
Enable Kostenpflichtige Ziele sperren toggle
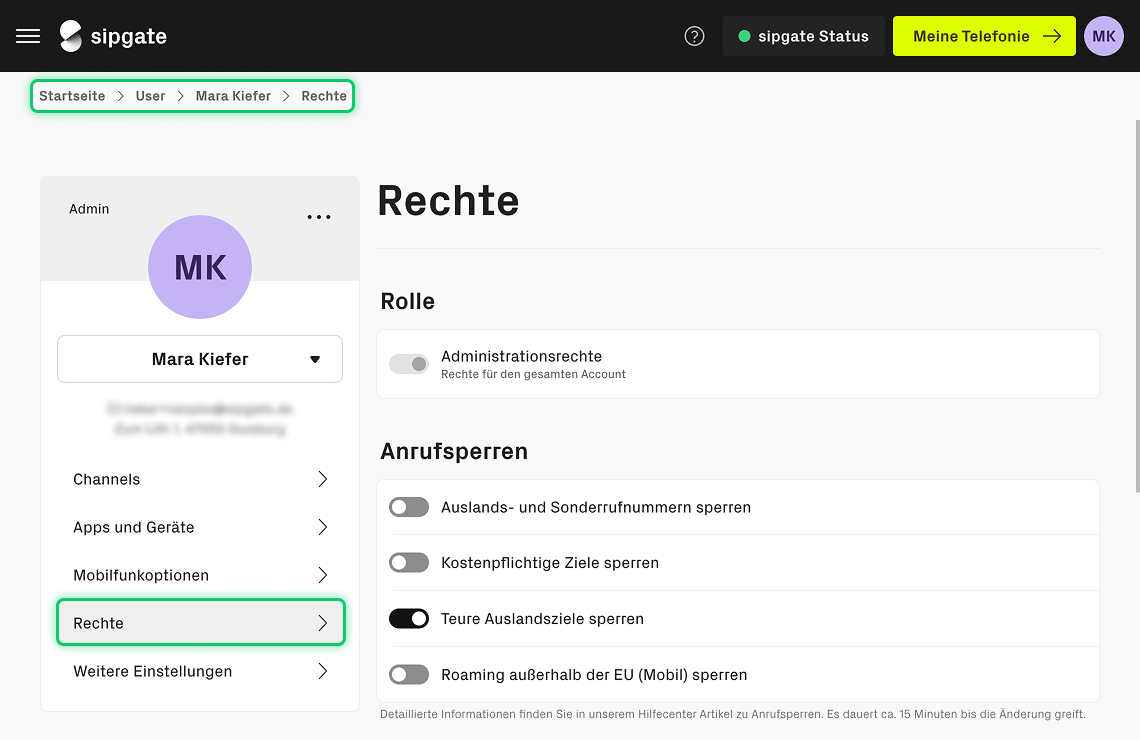coord(409,563)
